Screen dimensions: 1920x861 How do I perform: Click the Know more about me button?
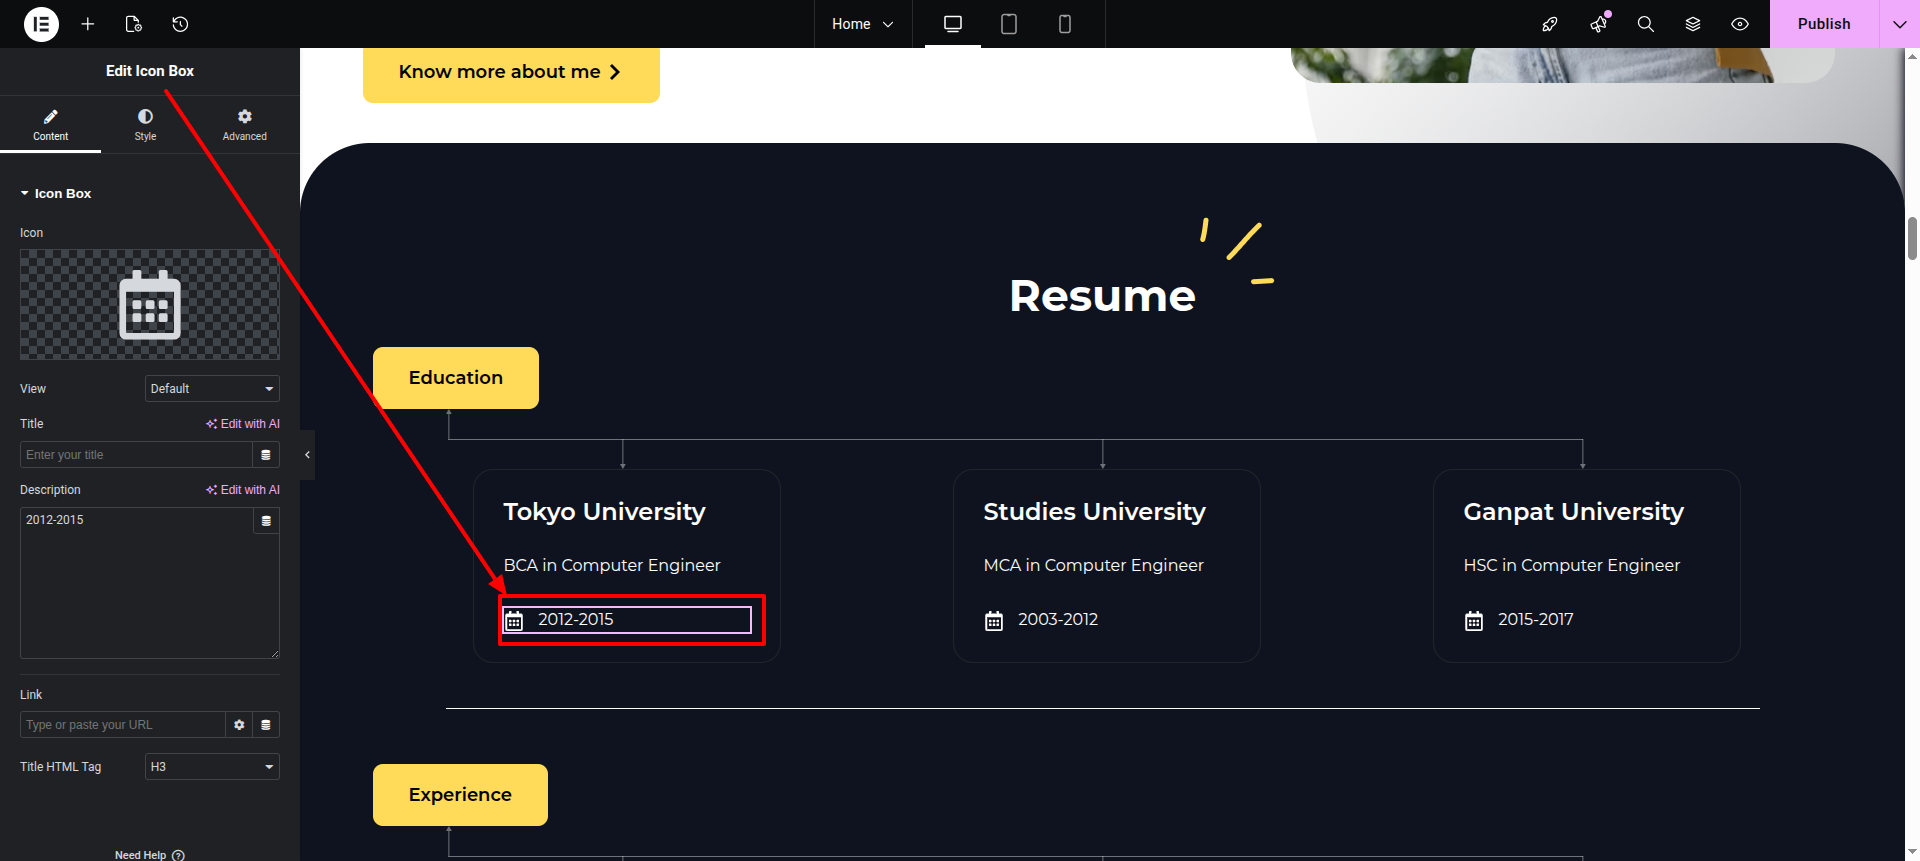[511, 72]
